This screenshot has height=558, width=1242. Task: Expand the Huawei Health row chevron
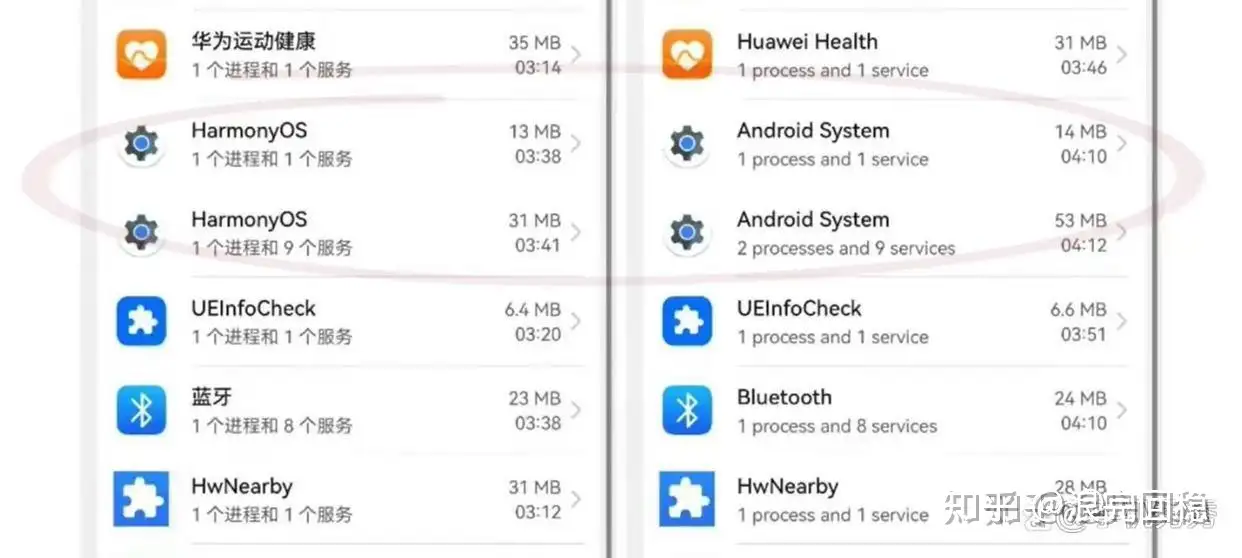1122,55
